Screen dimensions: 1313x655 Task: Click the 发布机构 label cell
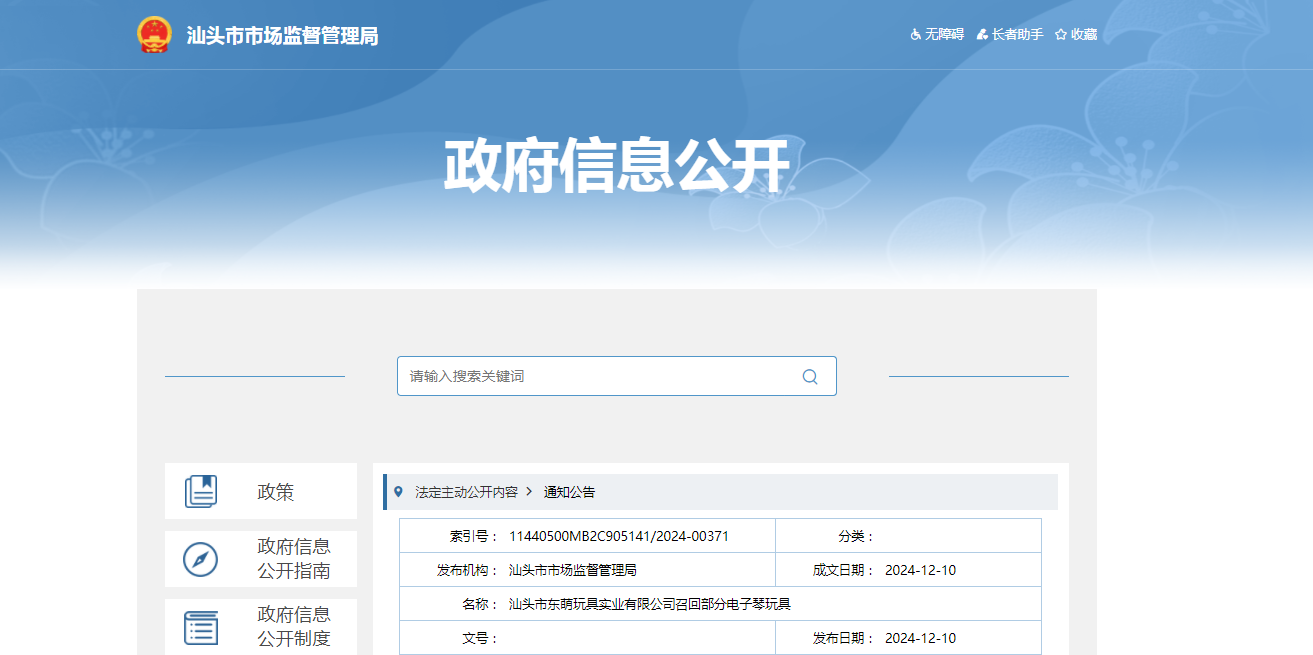tap(467, 570)
